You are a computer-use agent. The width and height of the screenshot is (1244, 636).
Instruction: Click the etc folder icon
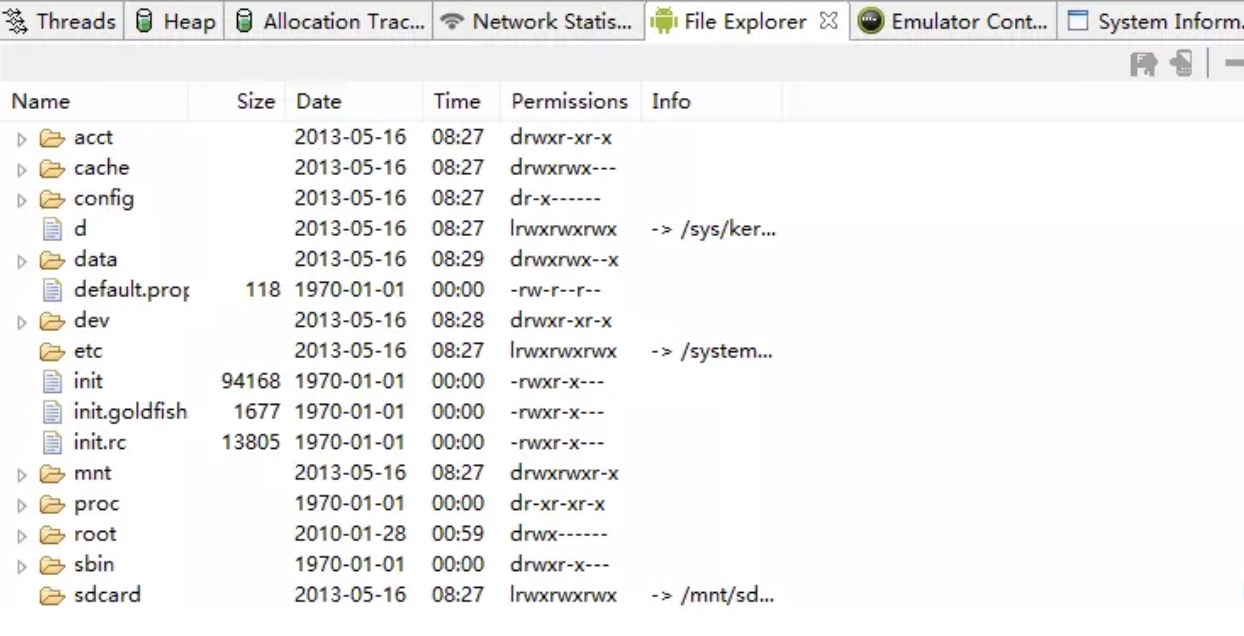click(x=52, y=352)
